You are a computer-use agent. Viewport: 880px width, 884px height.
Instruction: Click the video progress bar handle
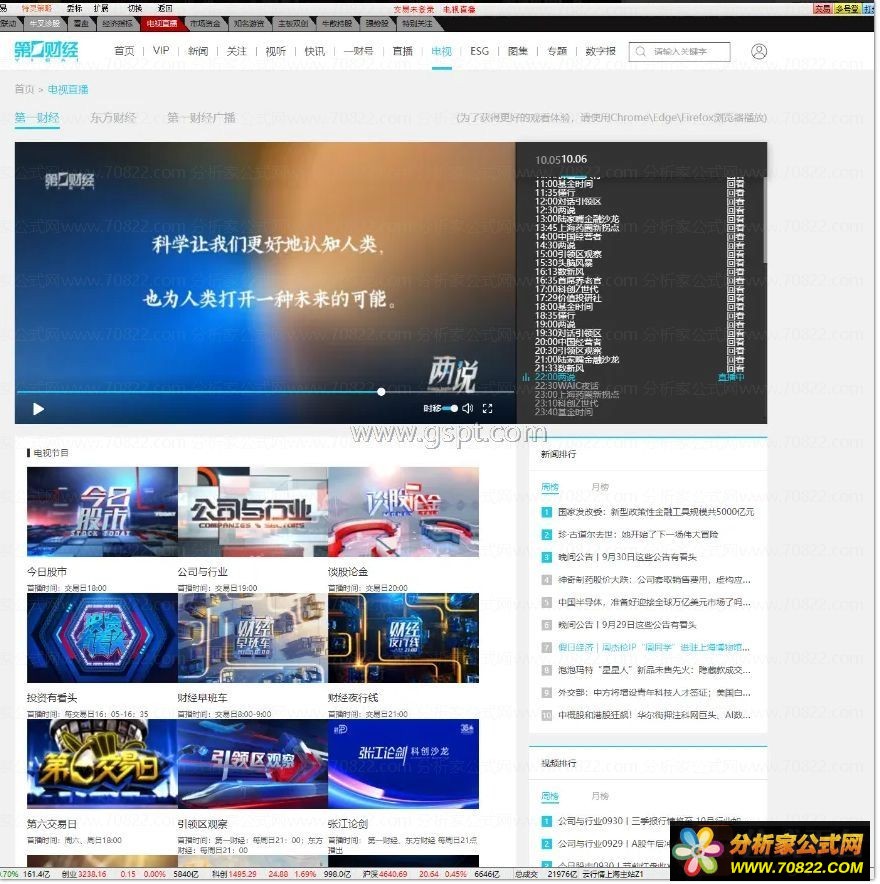coord(381,391)
